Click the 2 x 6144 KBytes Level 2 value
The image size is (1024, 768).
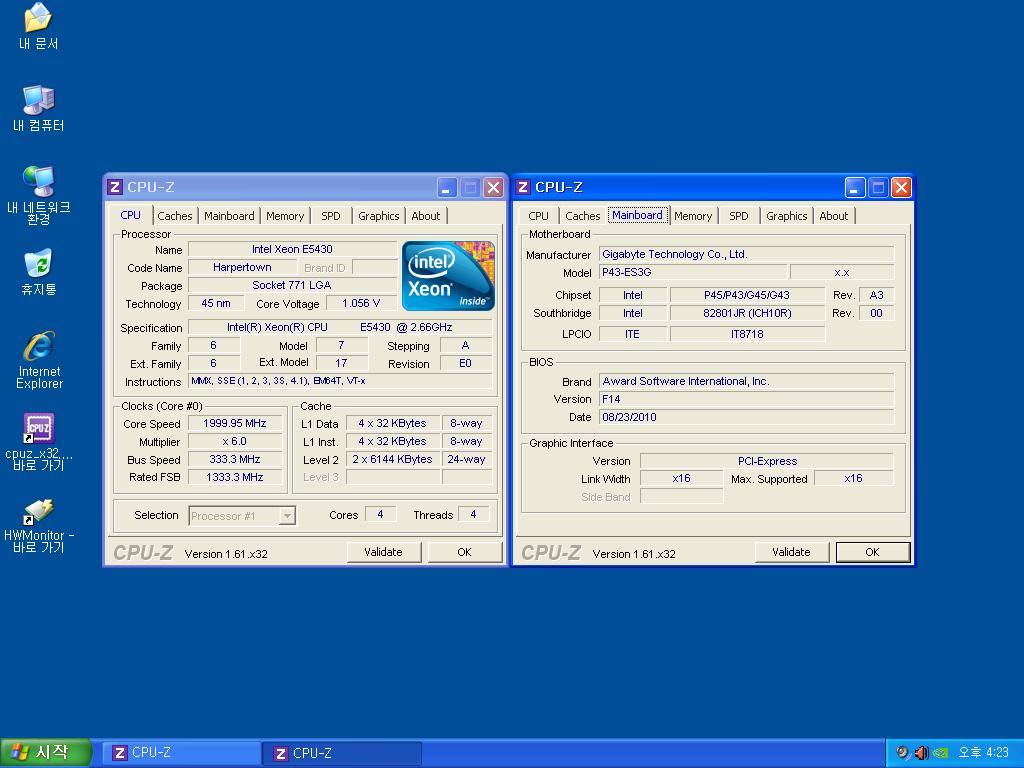pyautogui.click(x=392, y=459)
